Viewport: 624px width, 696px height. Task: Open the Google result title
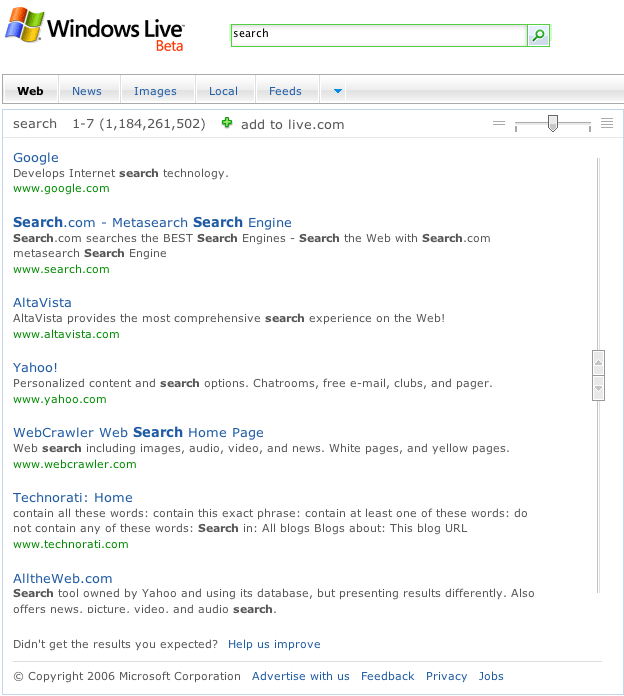(x=36, y=158)
